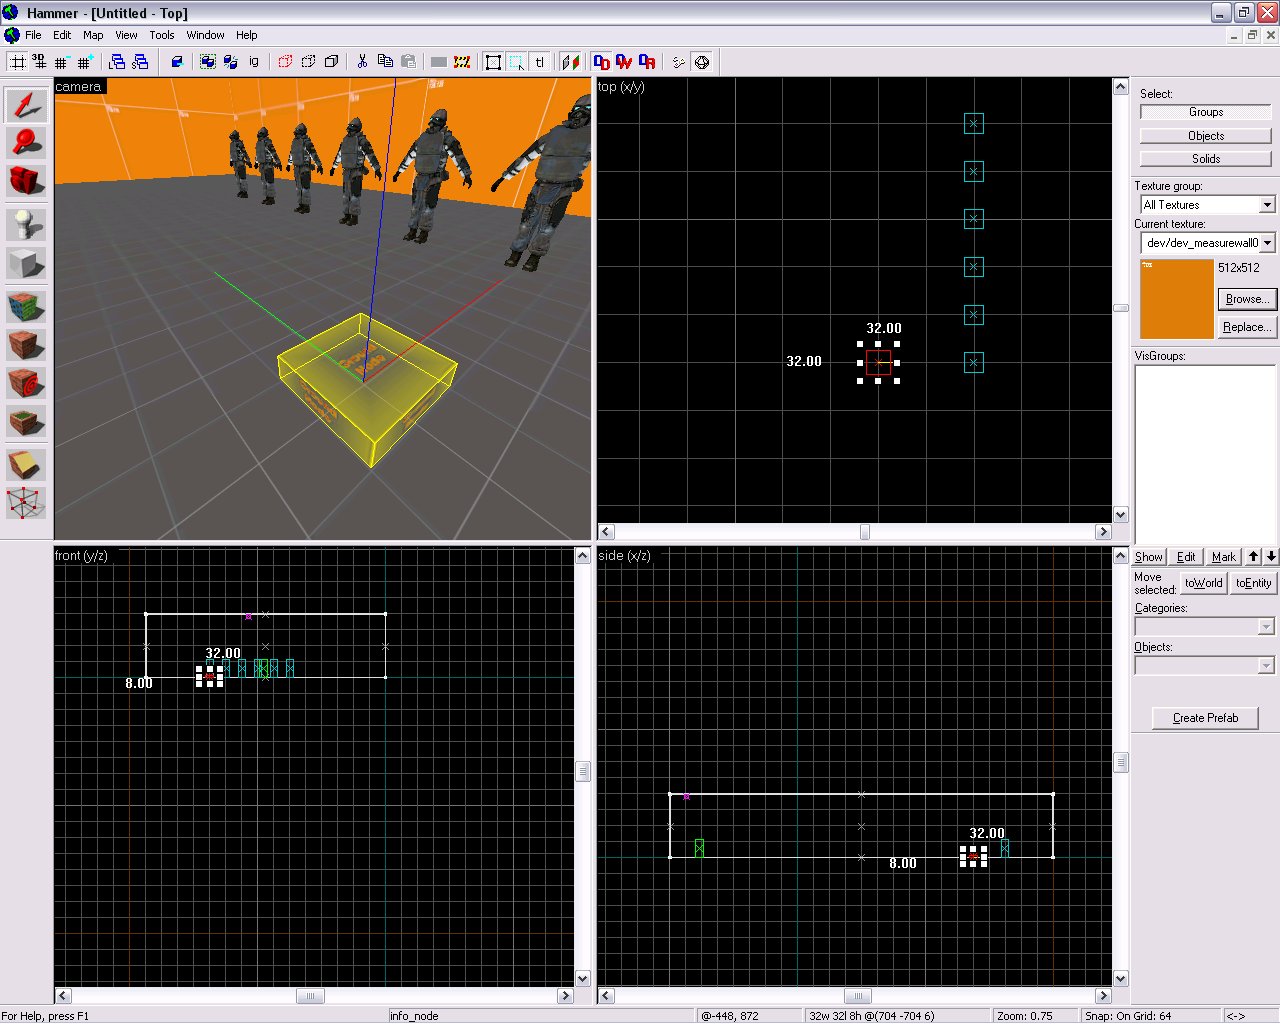Activate the Magnify tool
Screen dimensions: 1280x1024
[26, 143]
